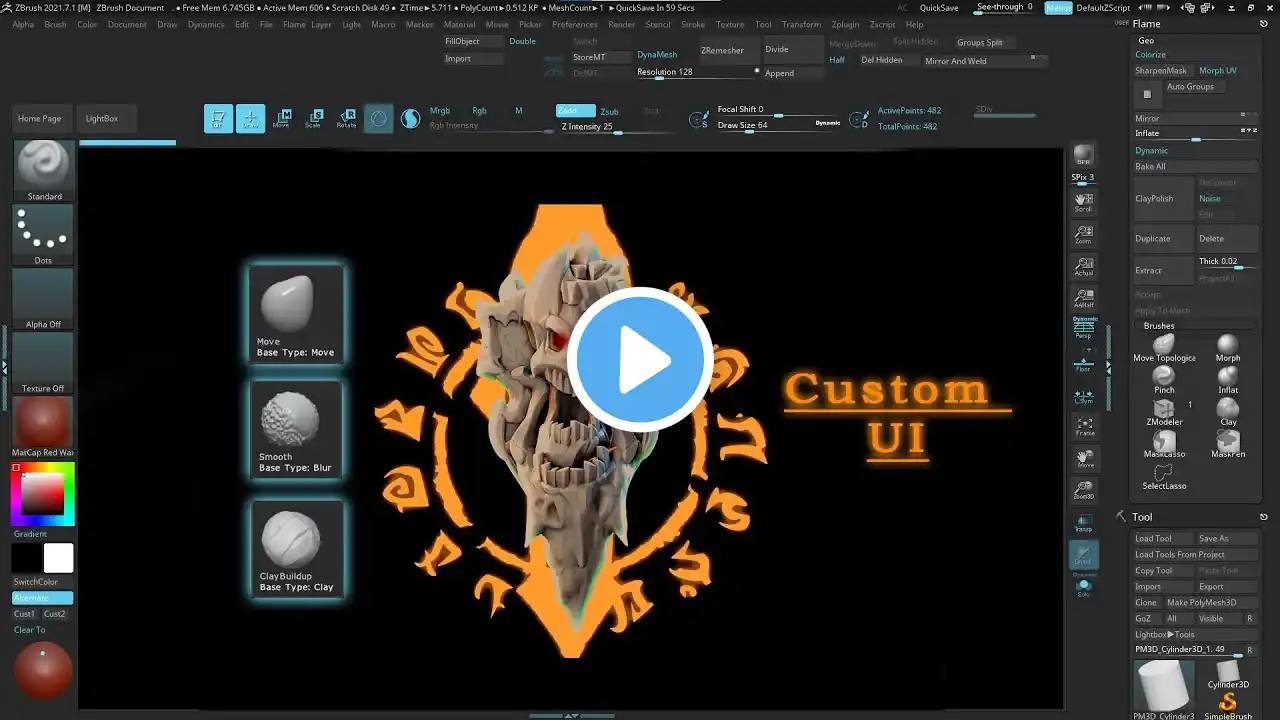Select the PM3D_Cylinder3 tool thumbnail

pos(1164,690)
